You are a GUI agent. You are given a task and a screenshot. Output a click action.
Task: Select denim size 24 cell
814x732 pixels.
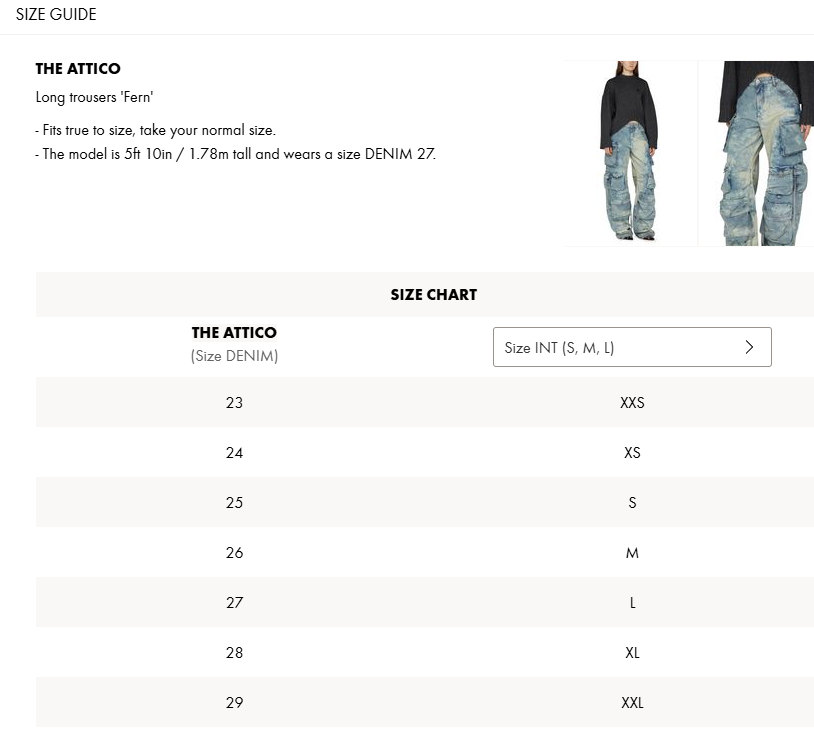tap(234, 453)
